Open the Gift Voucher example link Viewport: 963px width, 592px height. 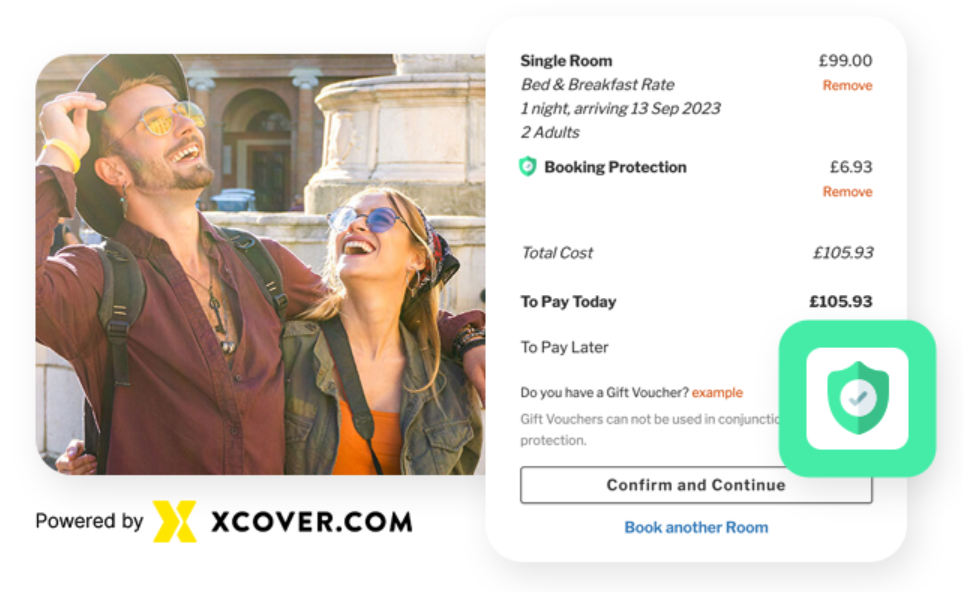[x=717, y=392]
